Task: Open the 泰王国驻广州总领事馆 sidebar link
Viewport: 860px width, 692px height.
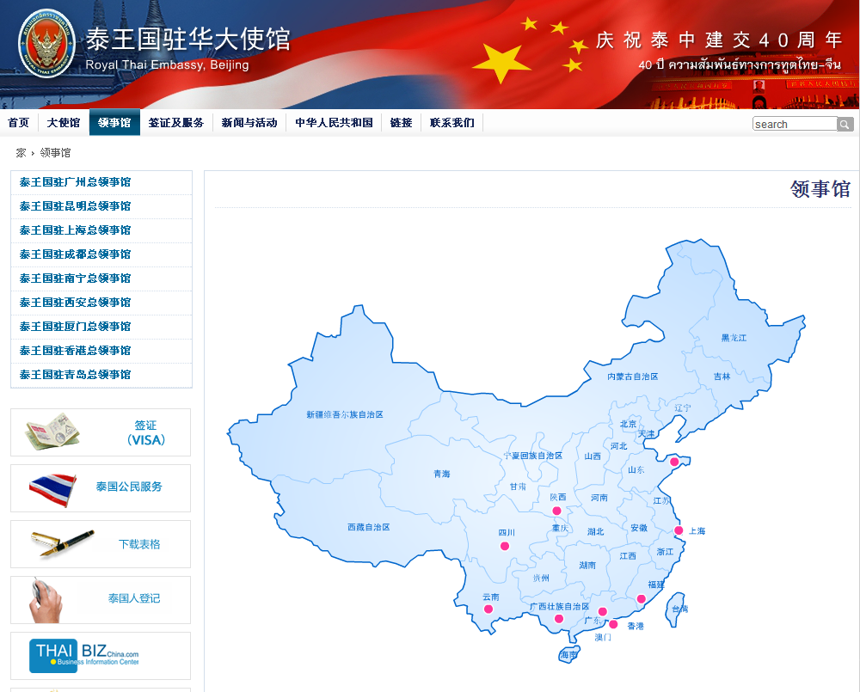Action: click(75, 182)
